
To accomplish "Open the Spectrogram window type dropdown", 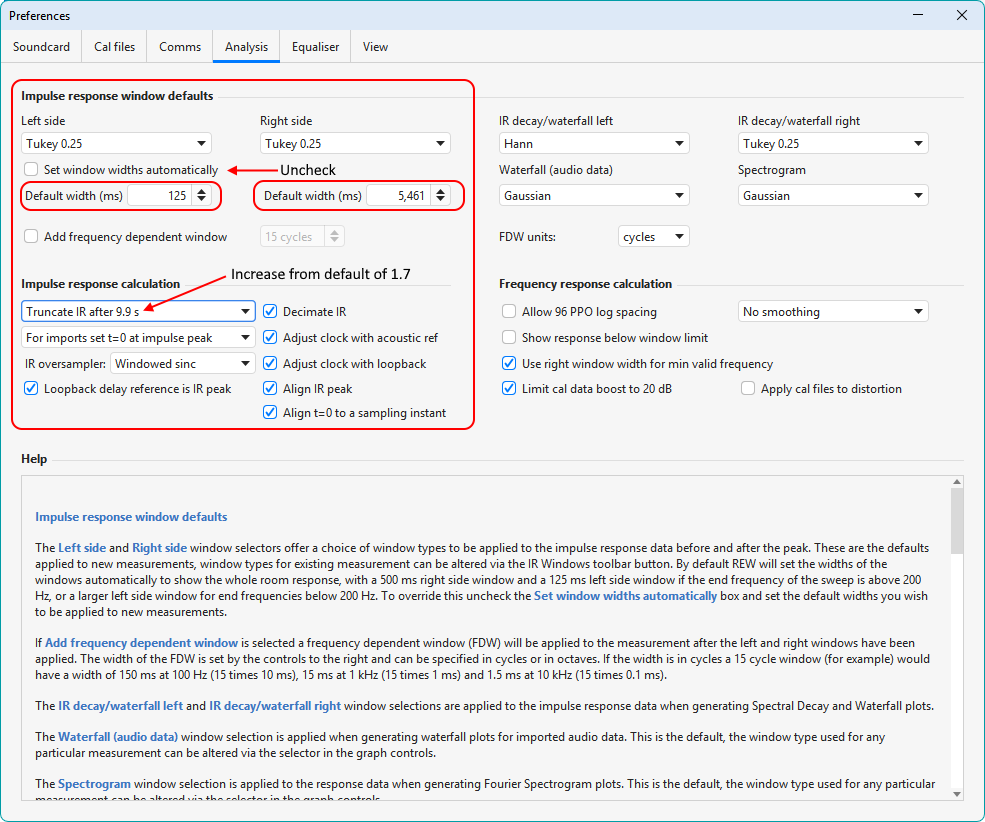I will pyautogui.click(x=833, y=194).
